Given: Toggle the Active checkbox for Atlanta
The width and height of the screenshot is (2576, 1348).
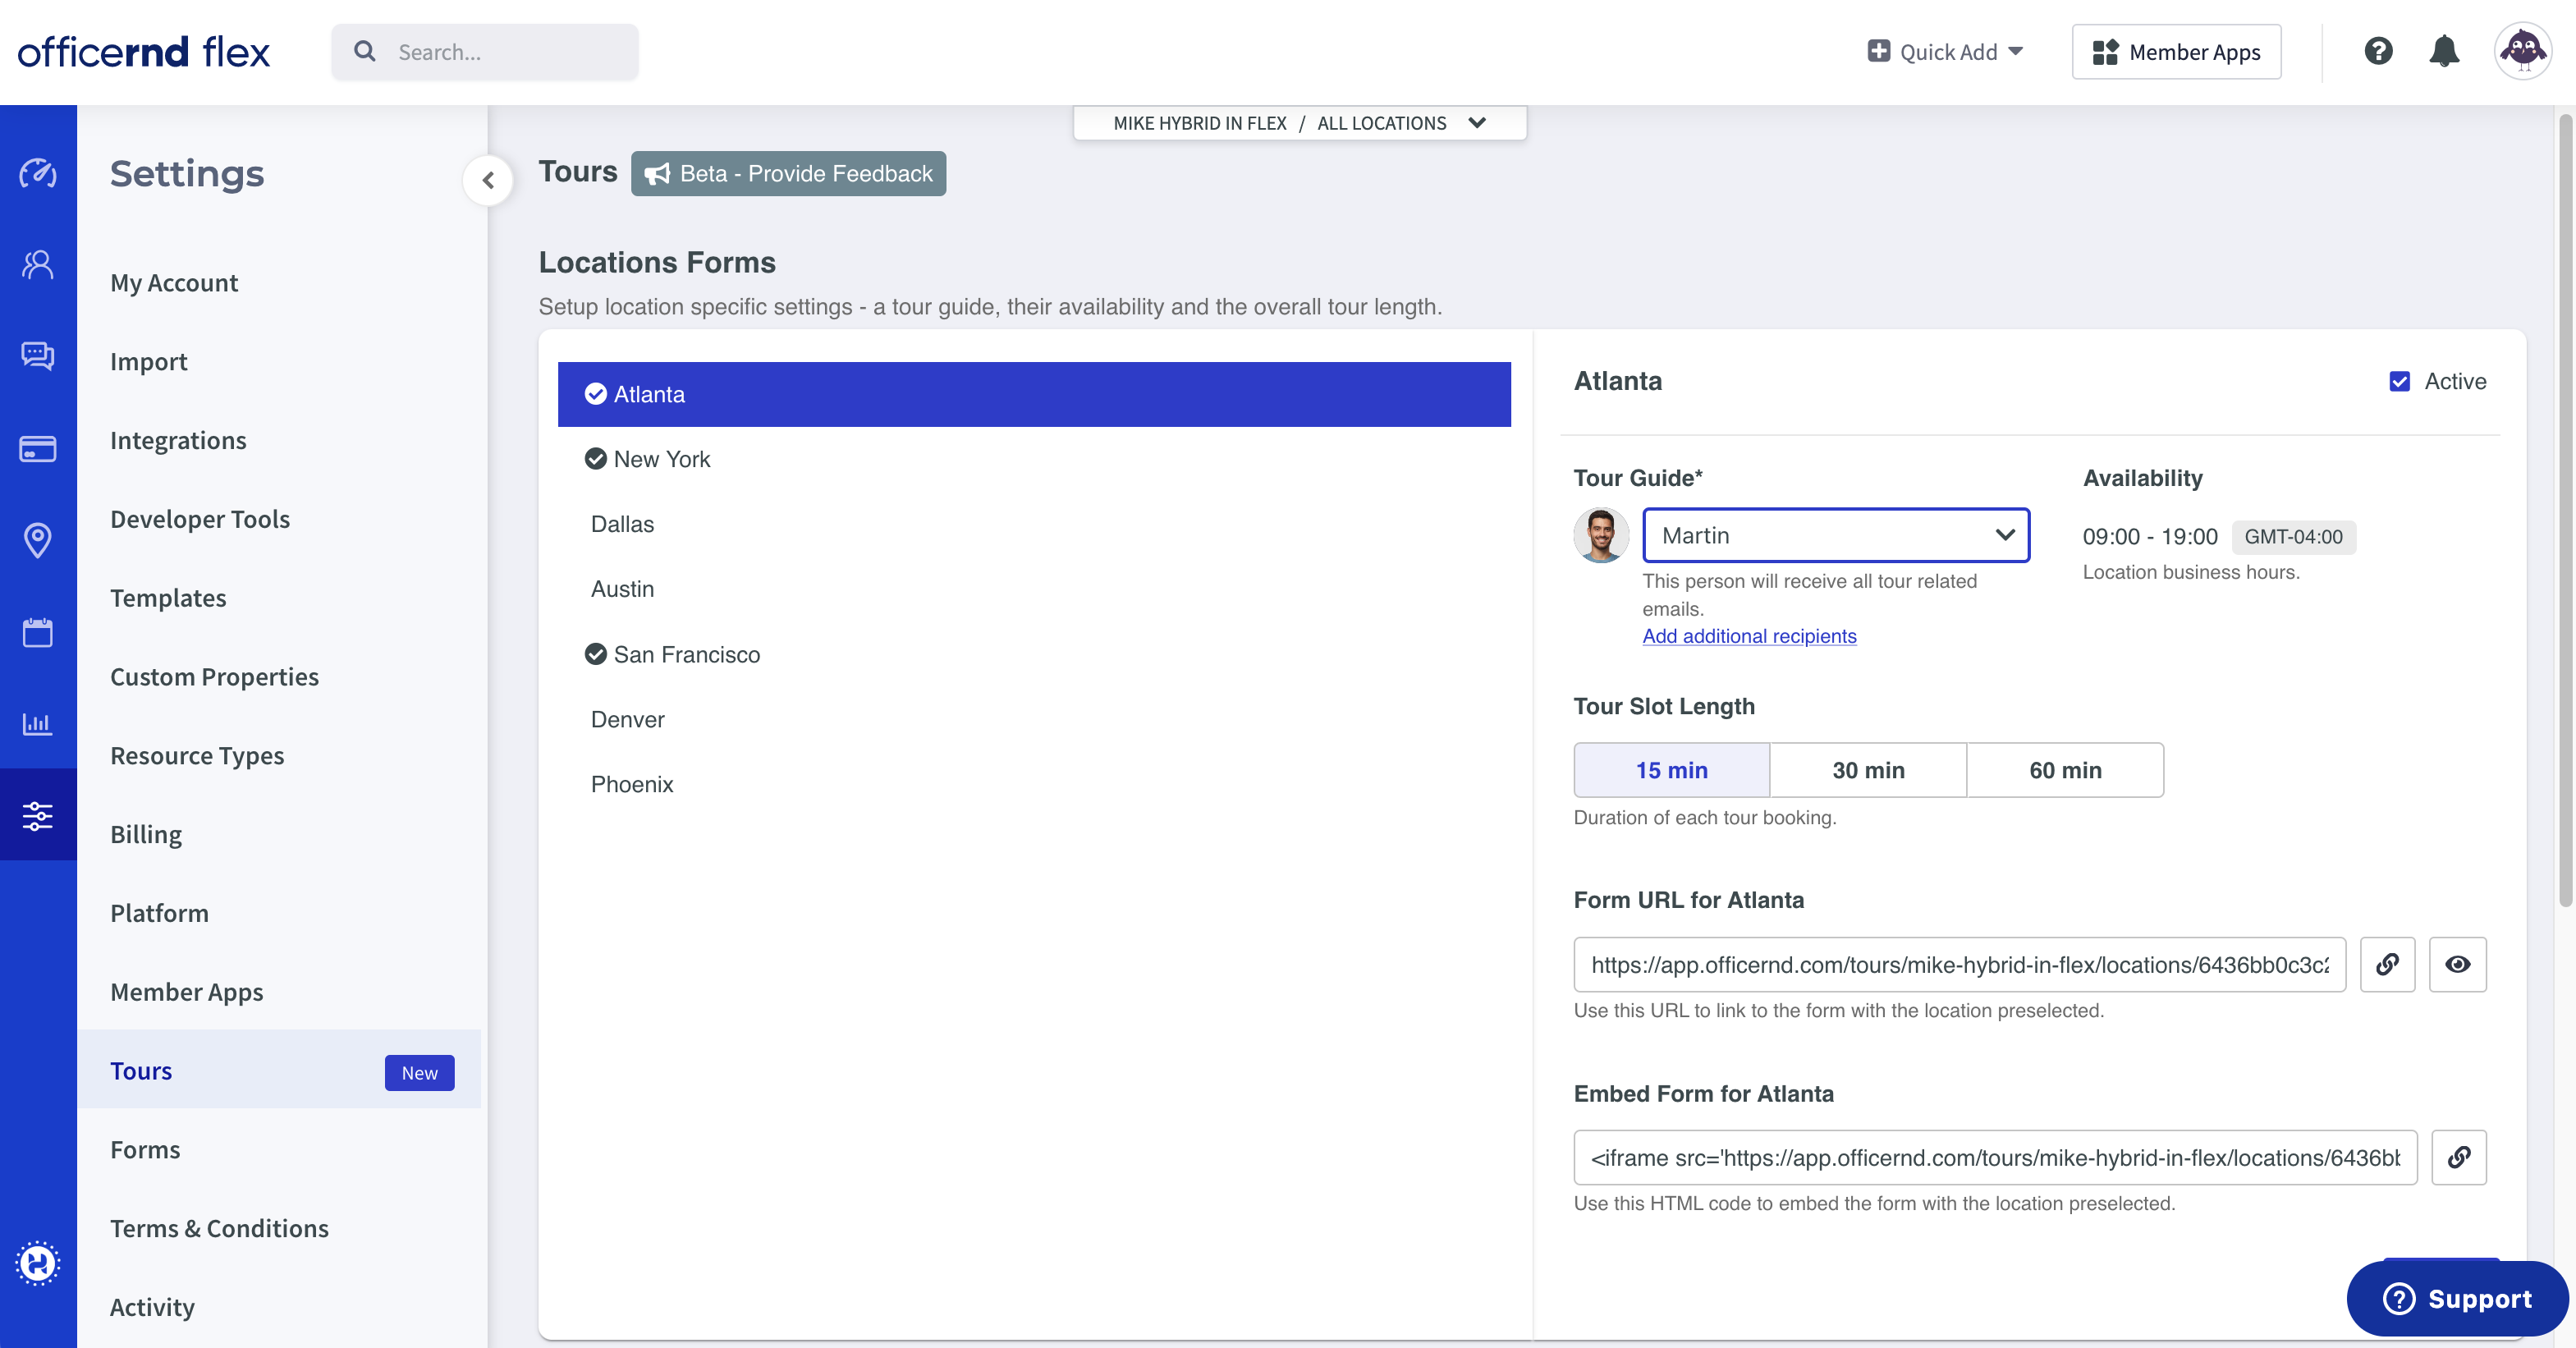Looking at the screenshot, I should [2399, 381].
